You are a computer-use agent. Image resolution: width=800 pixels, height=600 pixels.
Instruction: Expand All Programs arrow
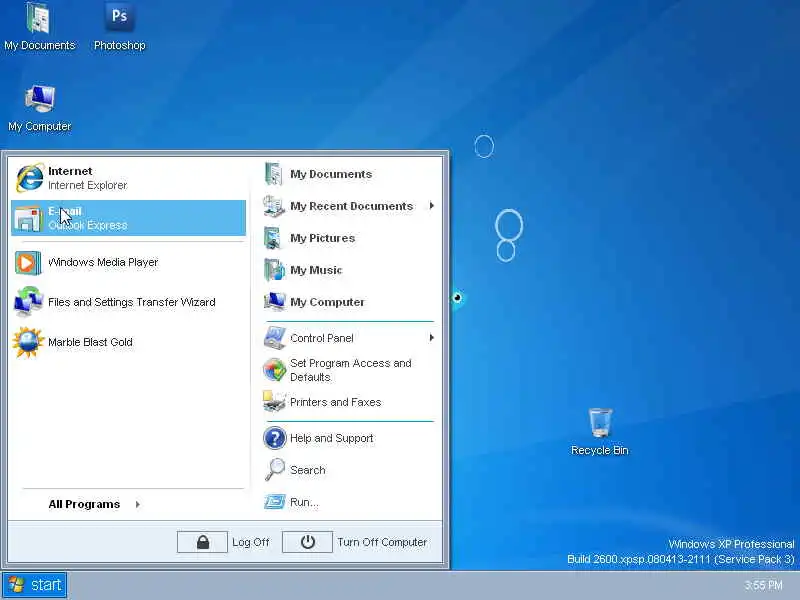click(x=137, y=505)
